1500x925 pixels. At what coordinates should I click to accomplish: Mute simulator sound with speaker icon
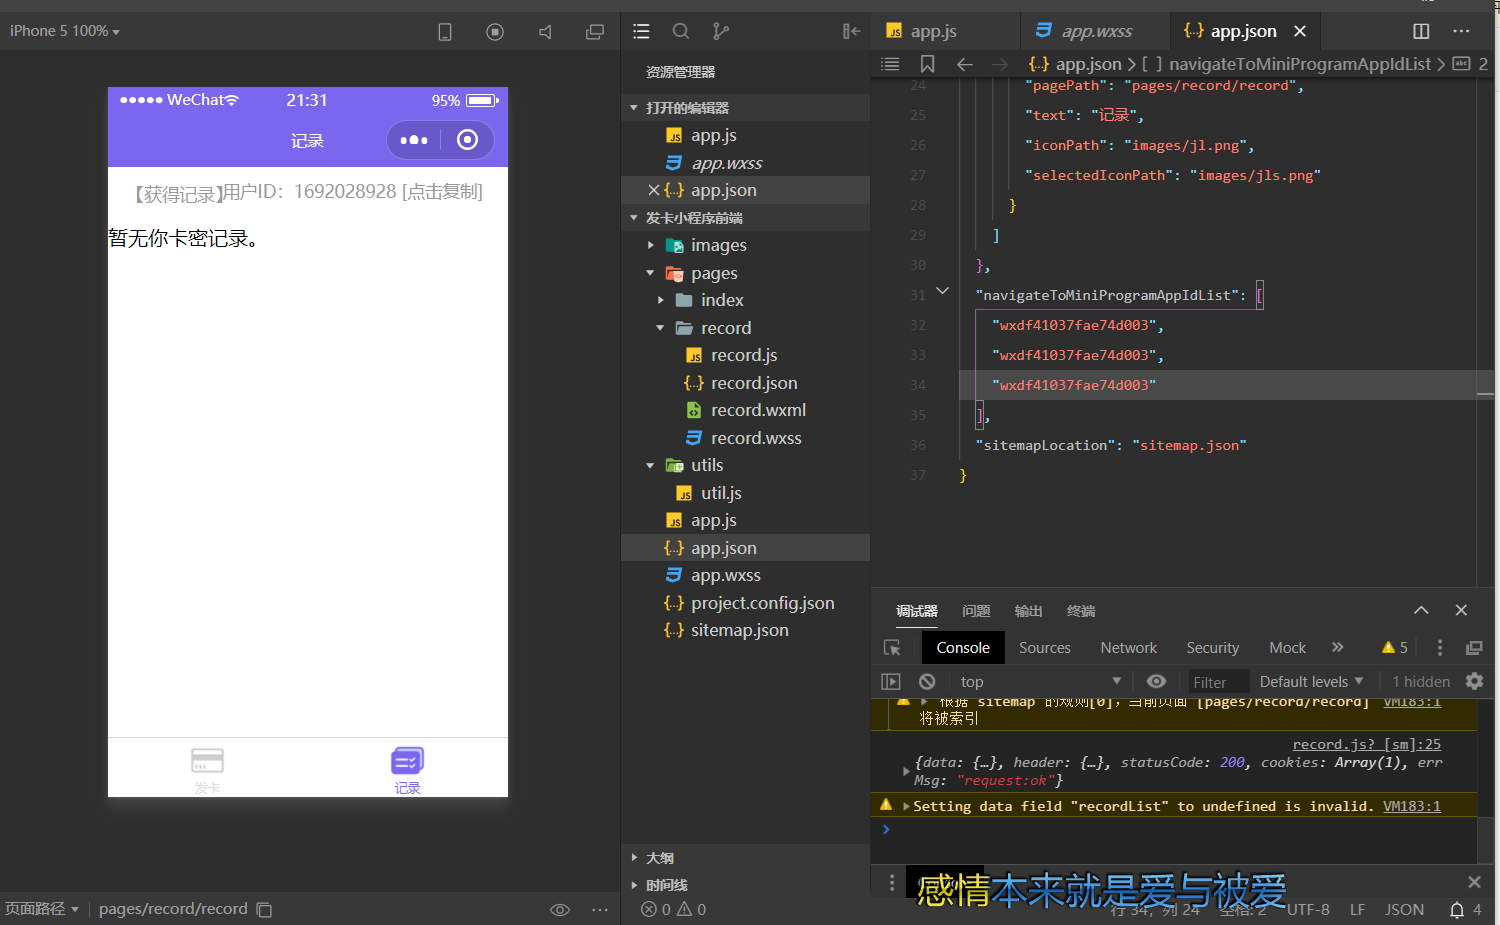pos(545,32)
